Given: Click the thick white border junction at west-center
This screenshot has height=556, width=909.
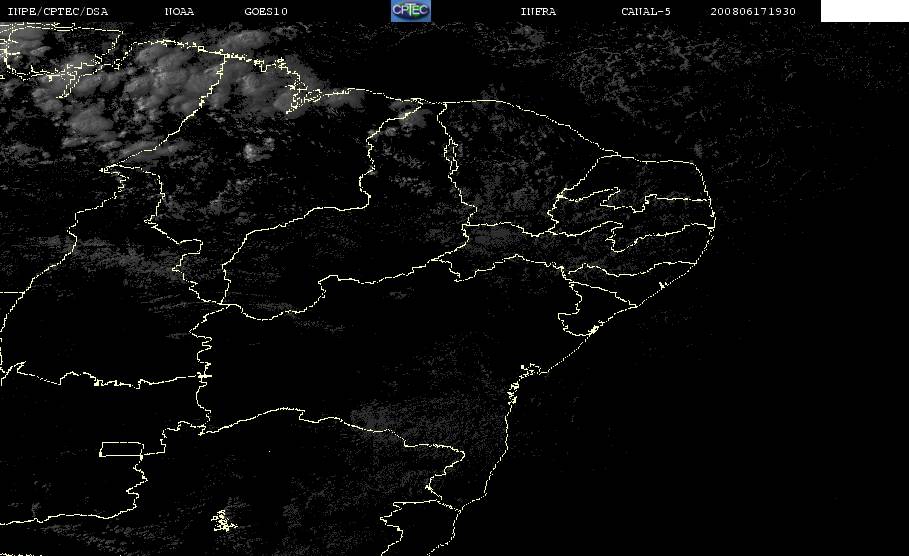Looking at the screenshot, I should pos(204,376).
